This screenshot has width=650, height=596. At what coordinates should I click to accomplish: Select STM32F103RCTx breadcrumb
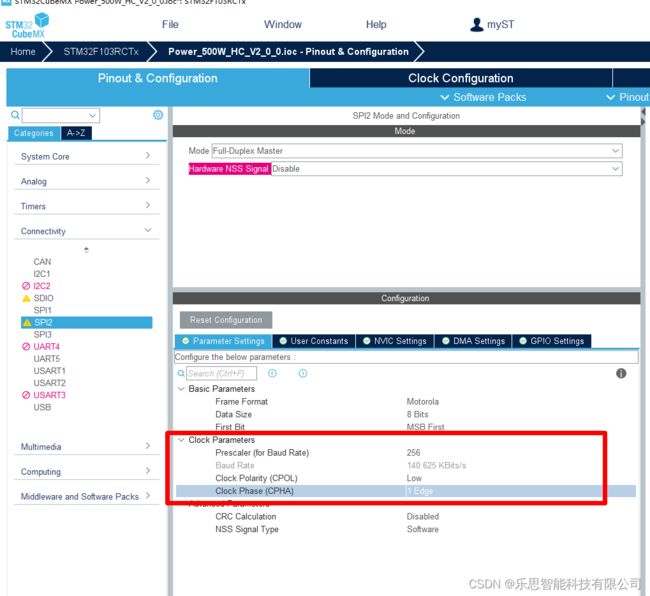pos(101,52)
